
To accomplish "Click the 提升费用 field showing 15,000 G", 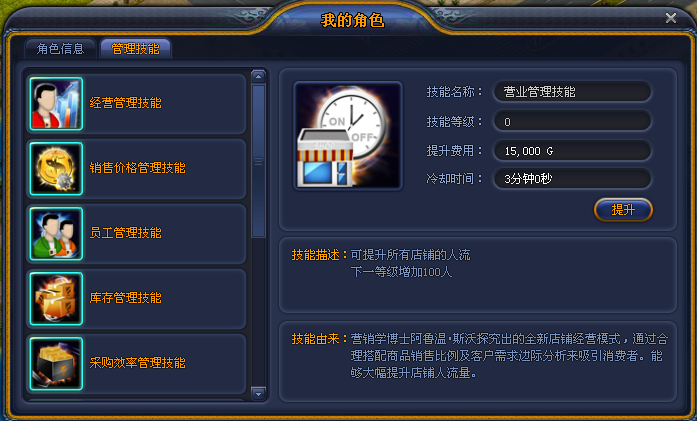I will (x=572, y=151).
